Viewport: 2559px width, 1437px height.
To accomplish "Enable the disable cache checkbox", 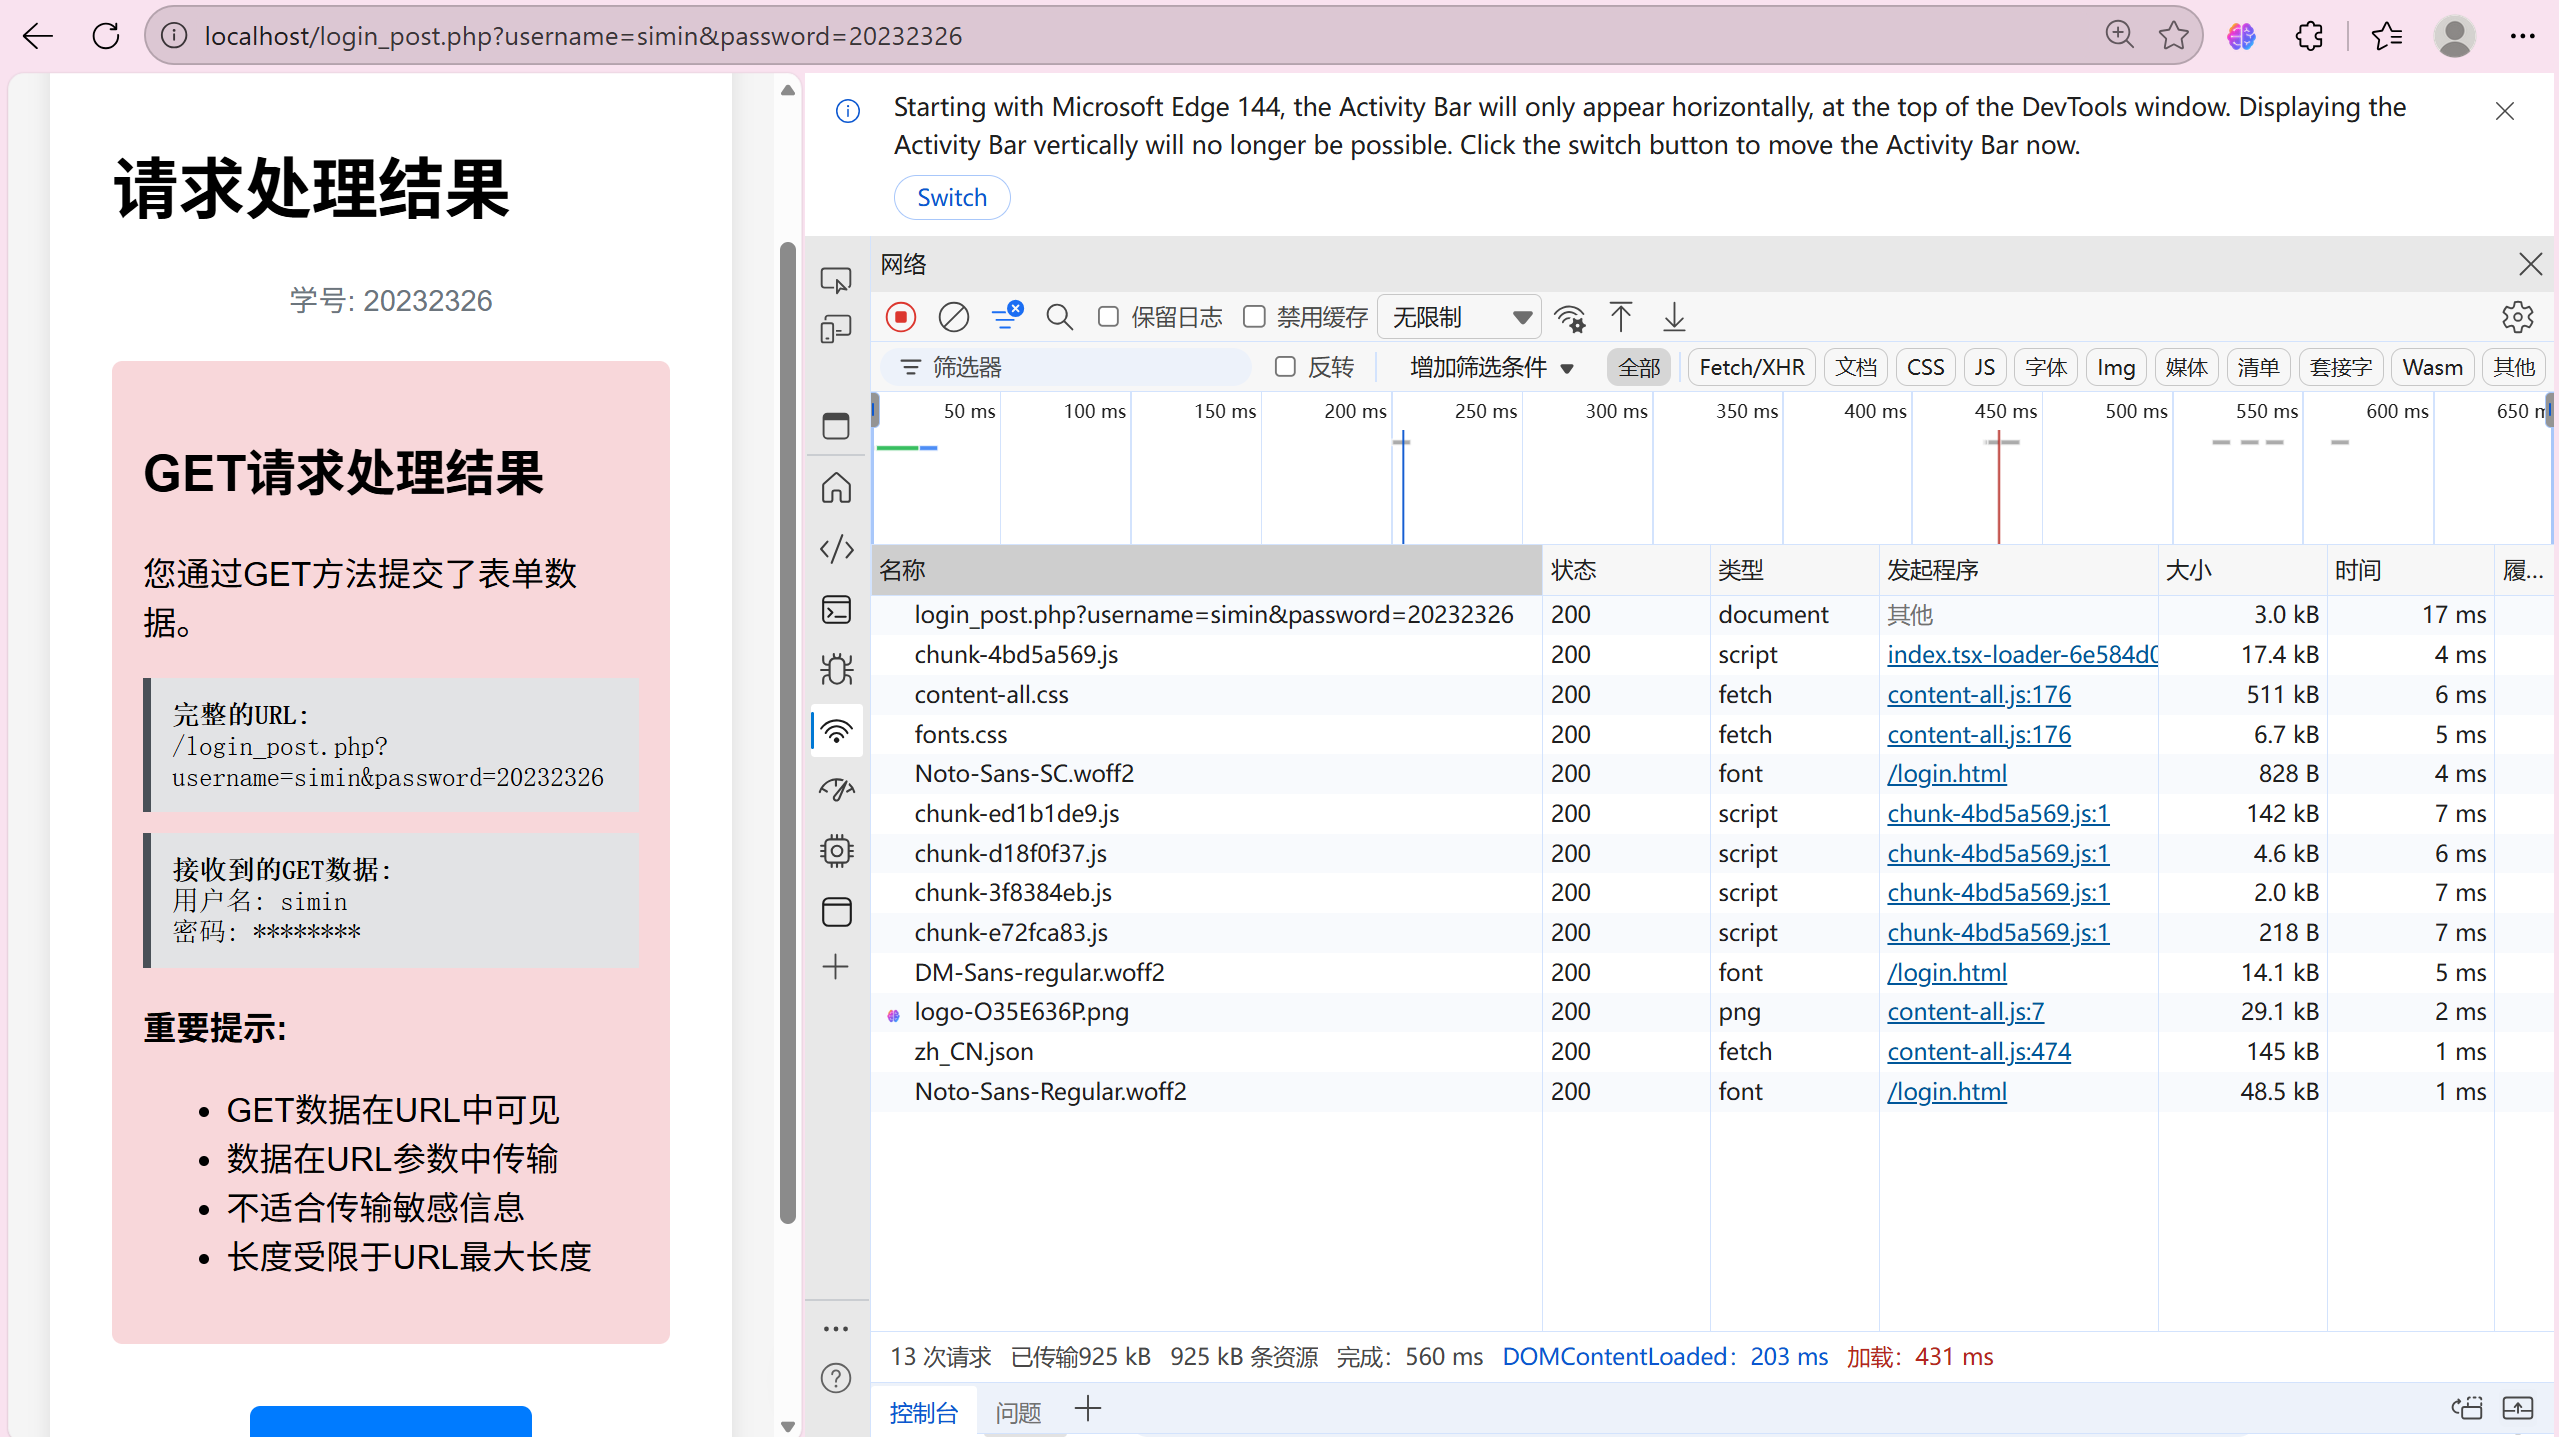I will [x=1254, y=317].
